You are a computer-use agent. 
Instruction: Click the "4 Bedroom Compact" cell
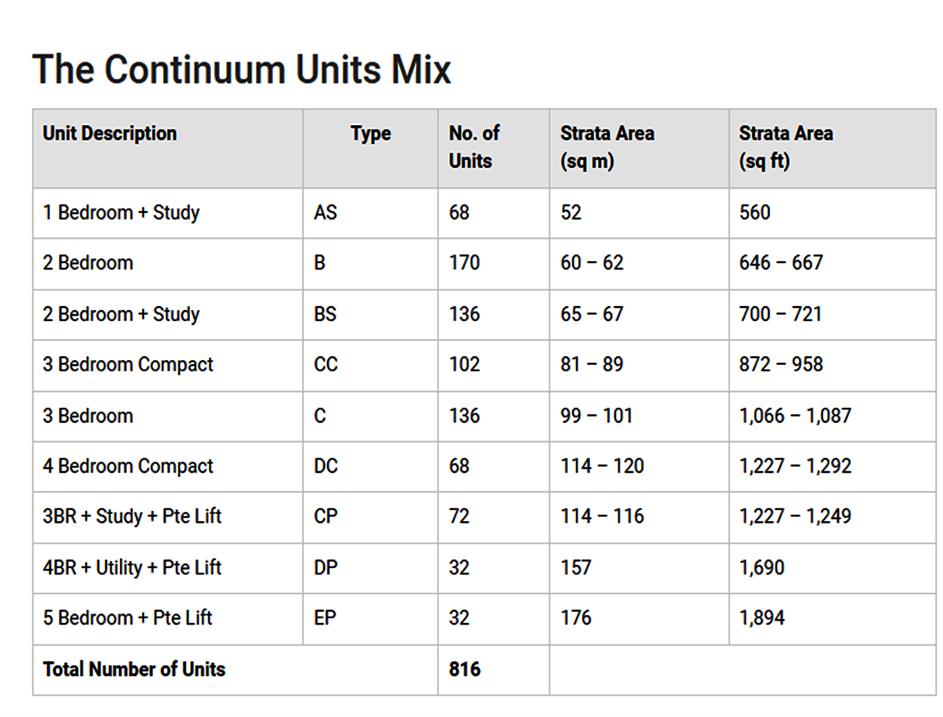click(128, 466)
